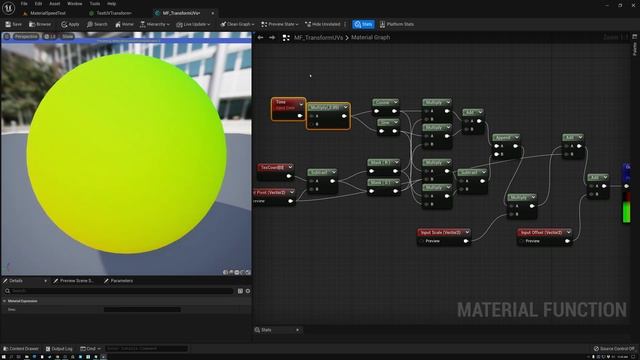This screenshot has width=640, height=360.
Task: Open the Clean Graph dropdown
Action: (x=237, y=24)
